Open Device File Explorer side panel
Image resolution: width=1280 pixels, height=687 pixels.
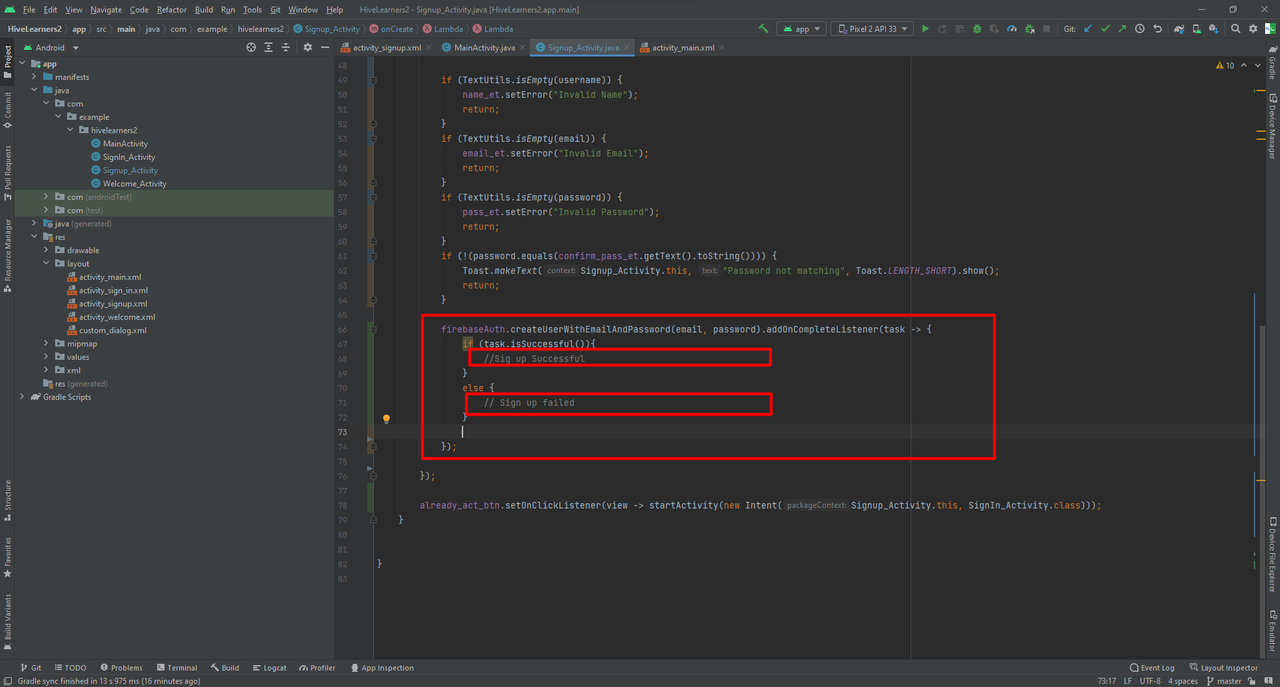[x=1272, y=555]
